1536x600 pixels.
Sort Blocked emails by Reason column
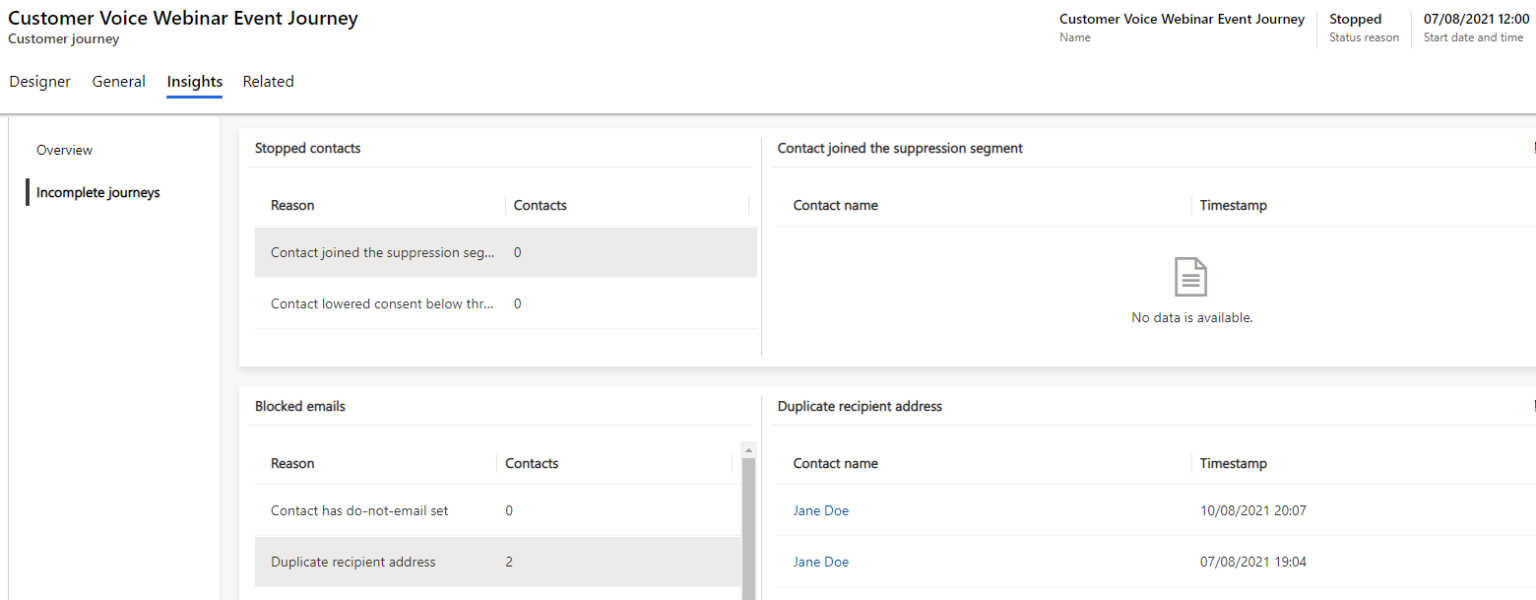coord(292,463)
